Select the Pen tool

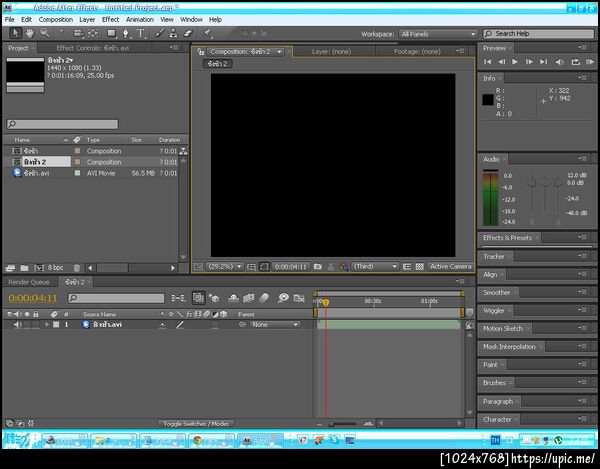pyautogui.click(x=126, y=33)
